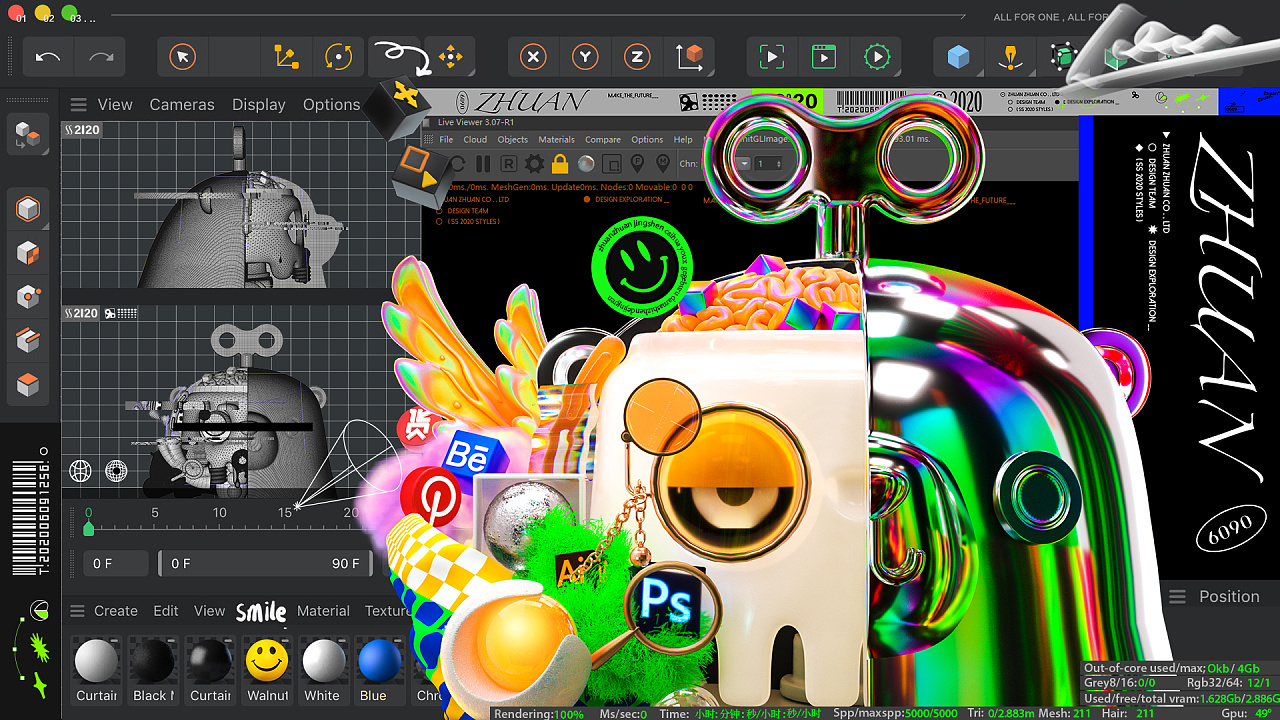
Task: Click the handwritten Smile menu item
Action: click(x=261, y=611)
